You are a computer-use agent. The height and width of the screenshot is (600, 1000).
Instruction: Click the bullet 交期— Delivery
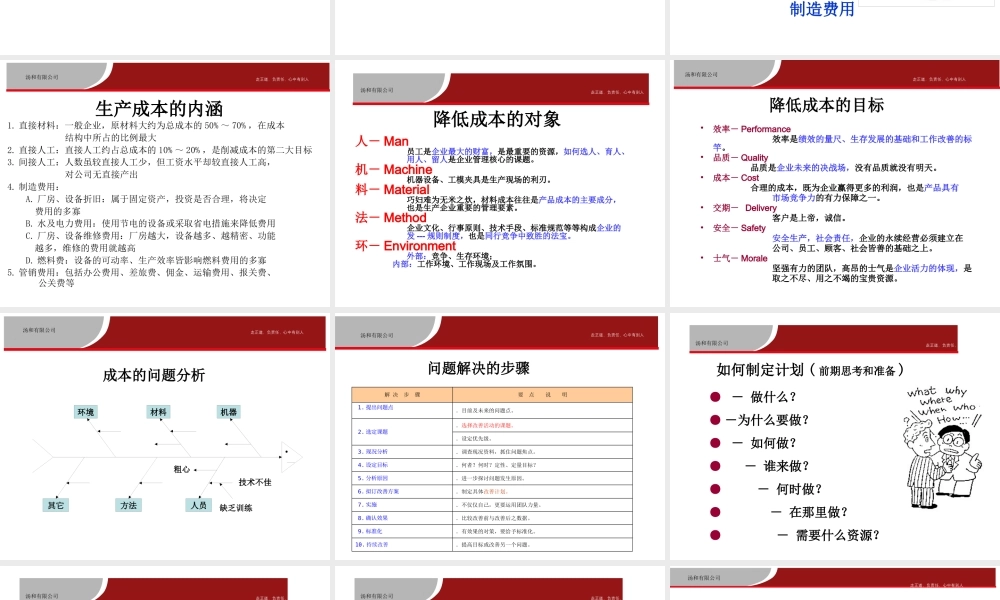coord(744,208)
